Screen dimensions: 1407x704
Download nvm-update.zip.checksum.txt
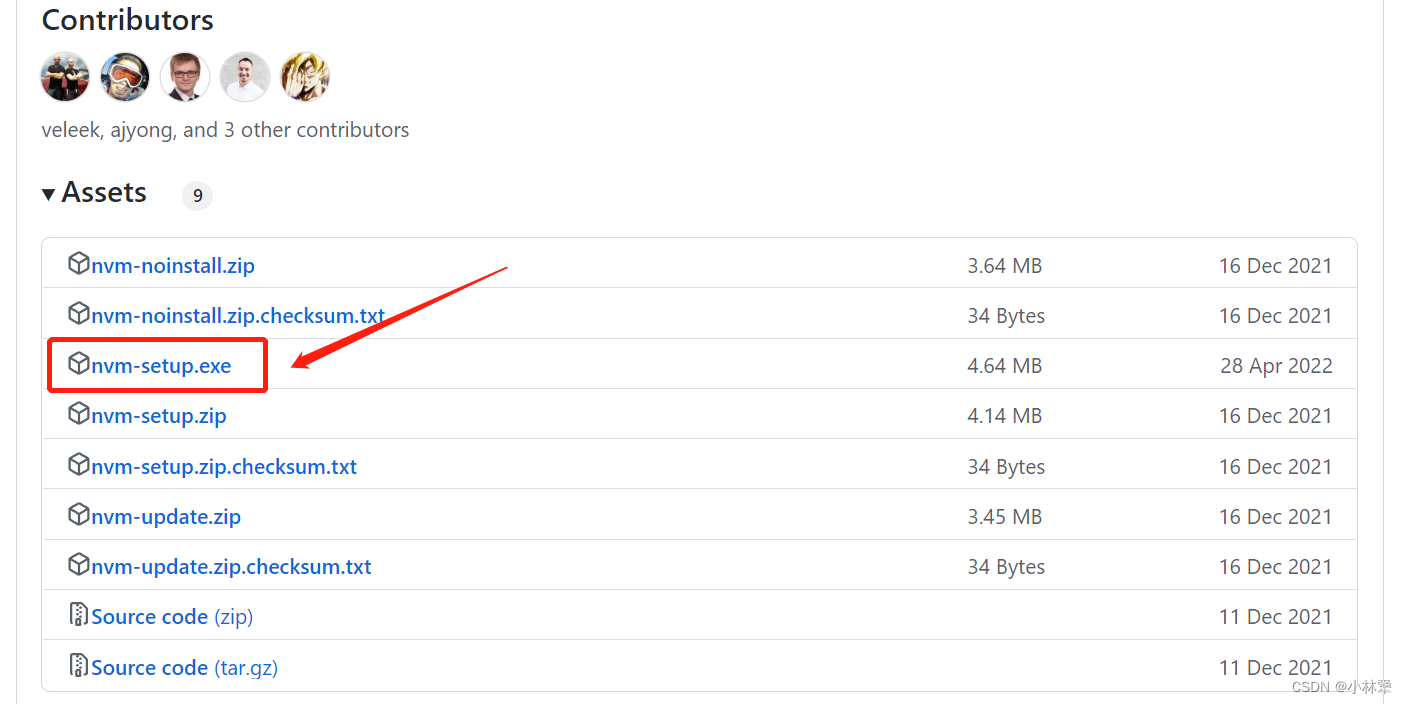coord(231,567)
